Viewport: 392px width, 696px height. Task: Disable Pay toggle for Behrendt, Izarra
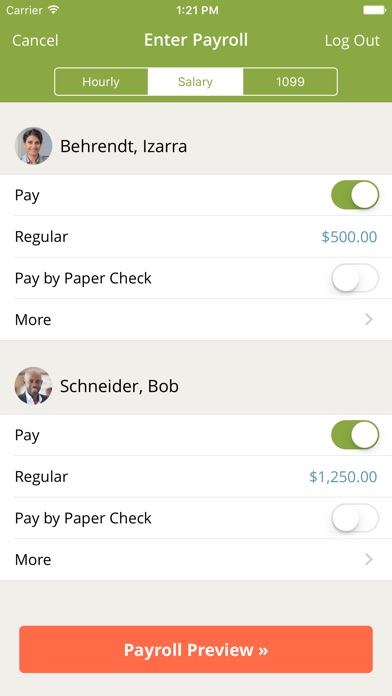pyautogui.click(x=355, y=195)
